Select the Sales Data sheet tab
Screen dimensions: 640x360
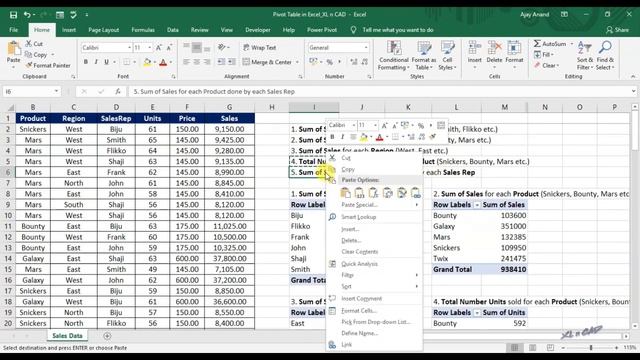point(67,336)
